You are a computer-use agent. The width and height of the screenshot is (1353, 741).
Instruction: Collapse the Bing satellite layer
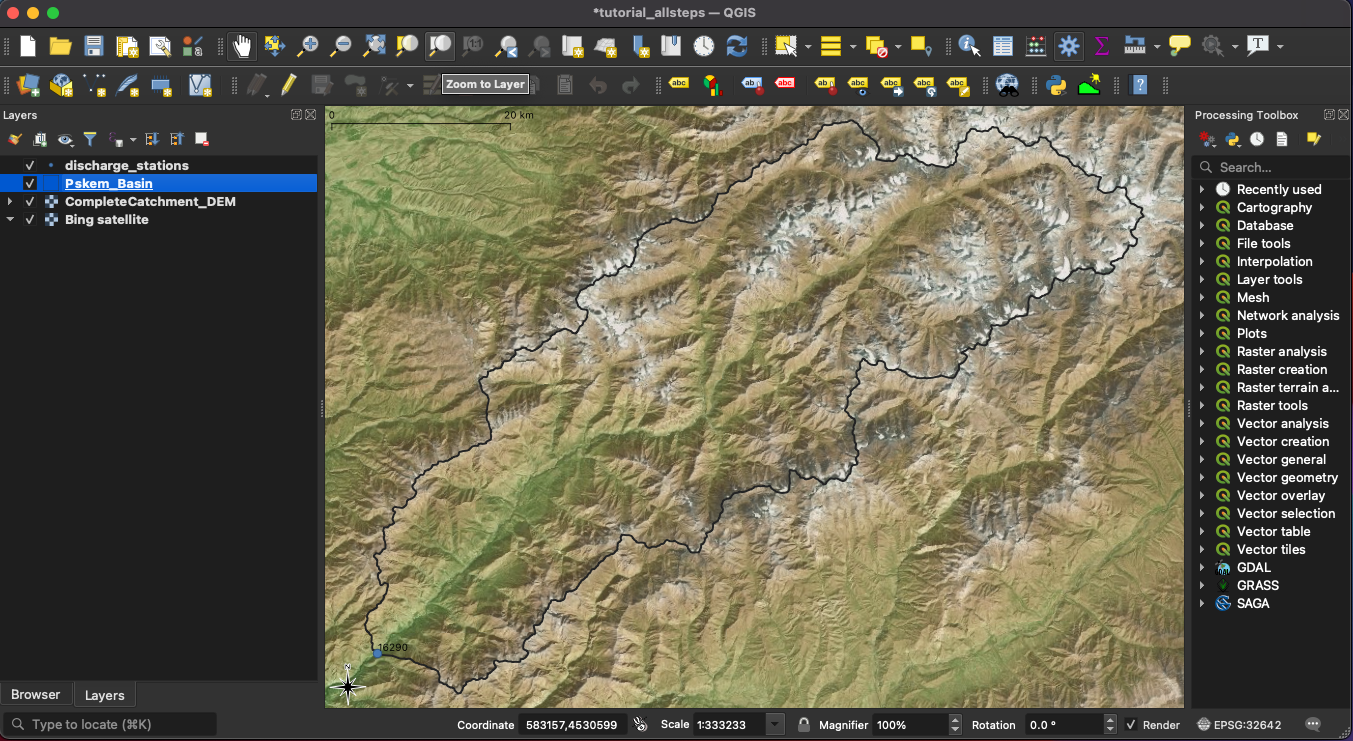[x=10, y=219]
